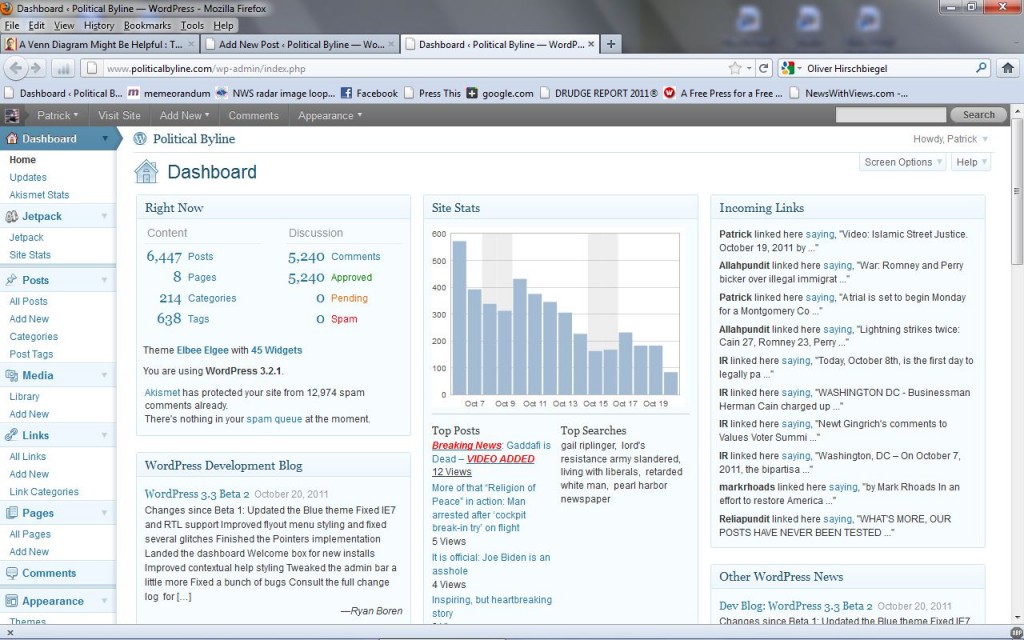The height and width of the screenshot is (640, 1024).
Task: Open the DRUDGE REPORT 2011 bookmark
Action: 599,93
